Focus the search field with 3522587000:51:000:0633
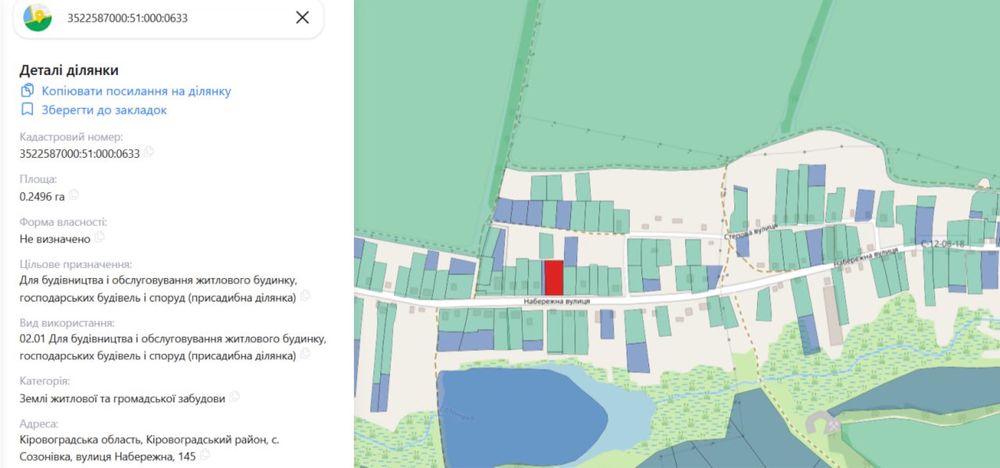Viewport: 1000px width, 468px height. tap(172, 18)
